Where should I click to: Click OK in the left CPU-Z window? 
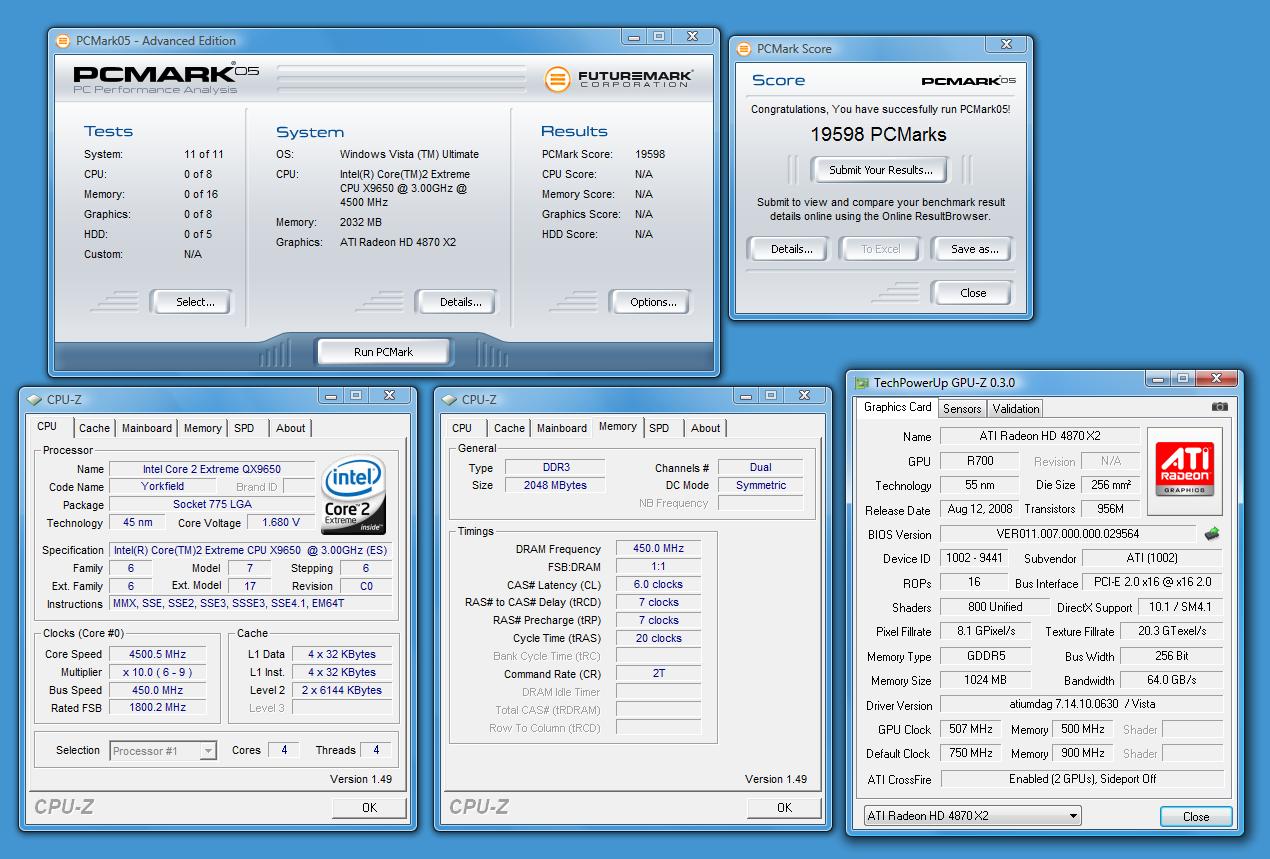(369, 807)
